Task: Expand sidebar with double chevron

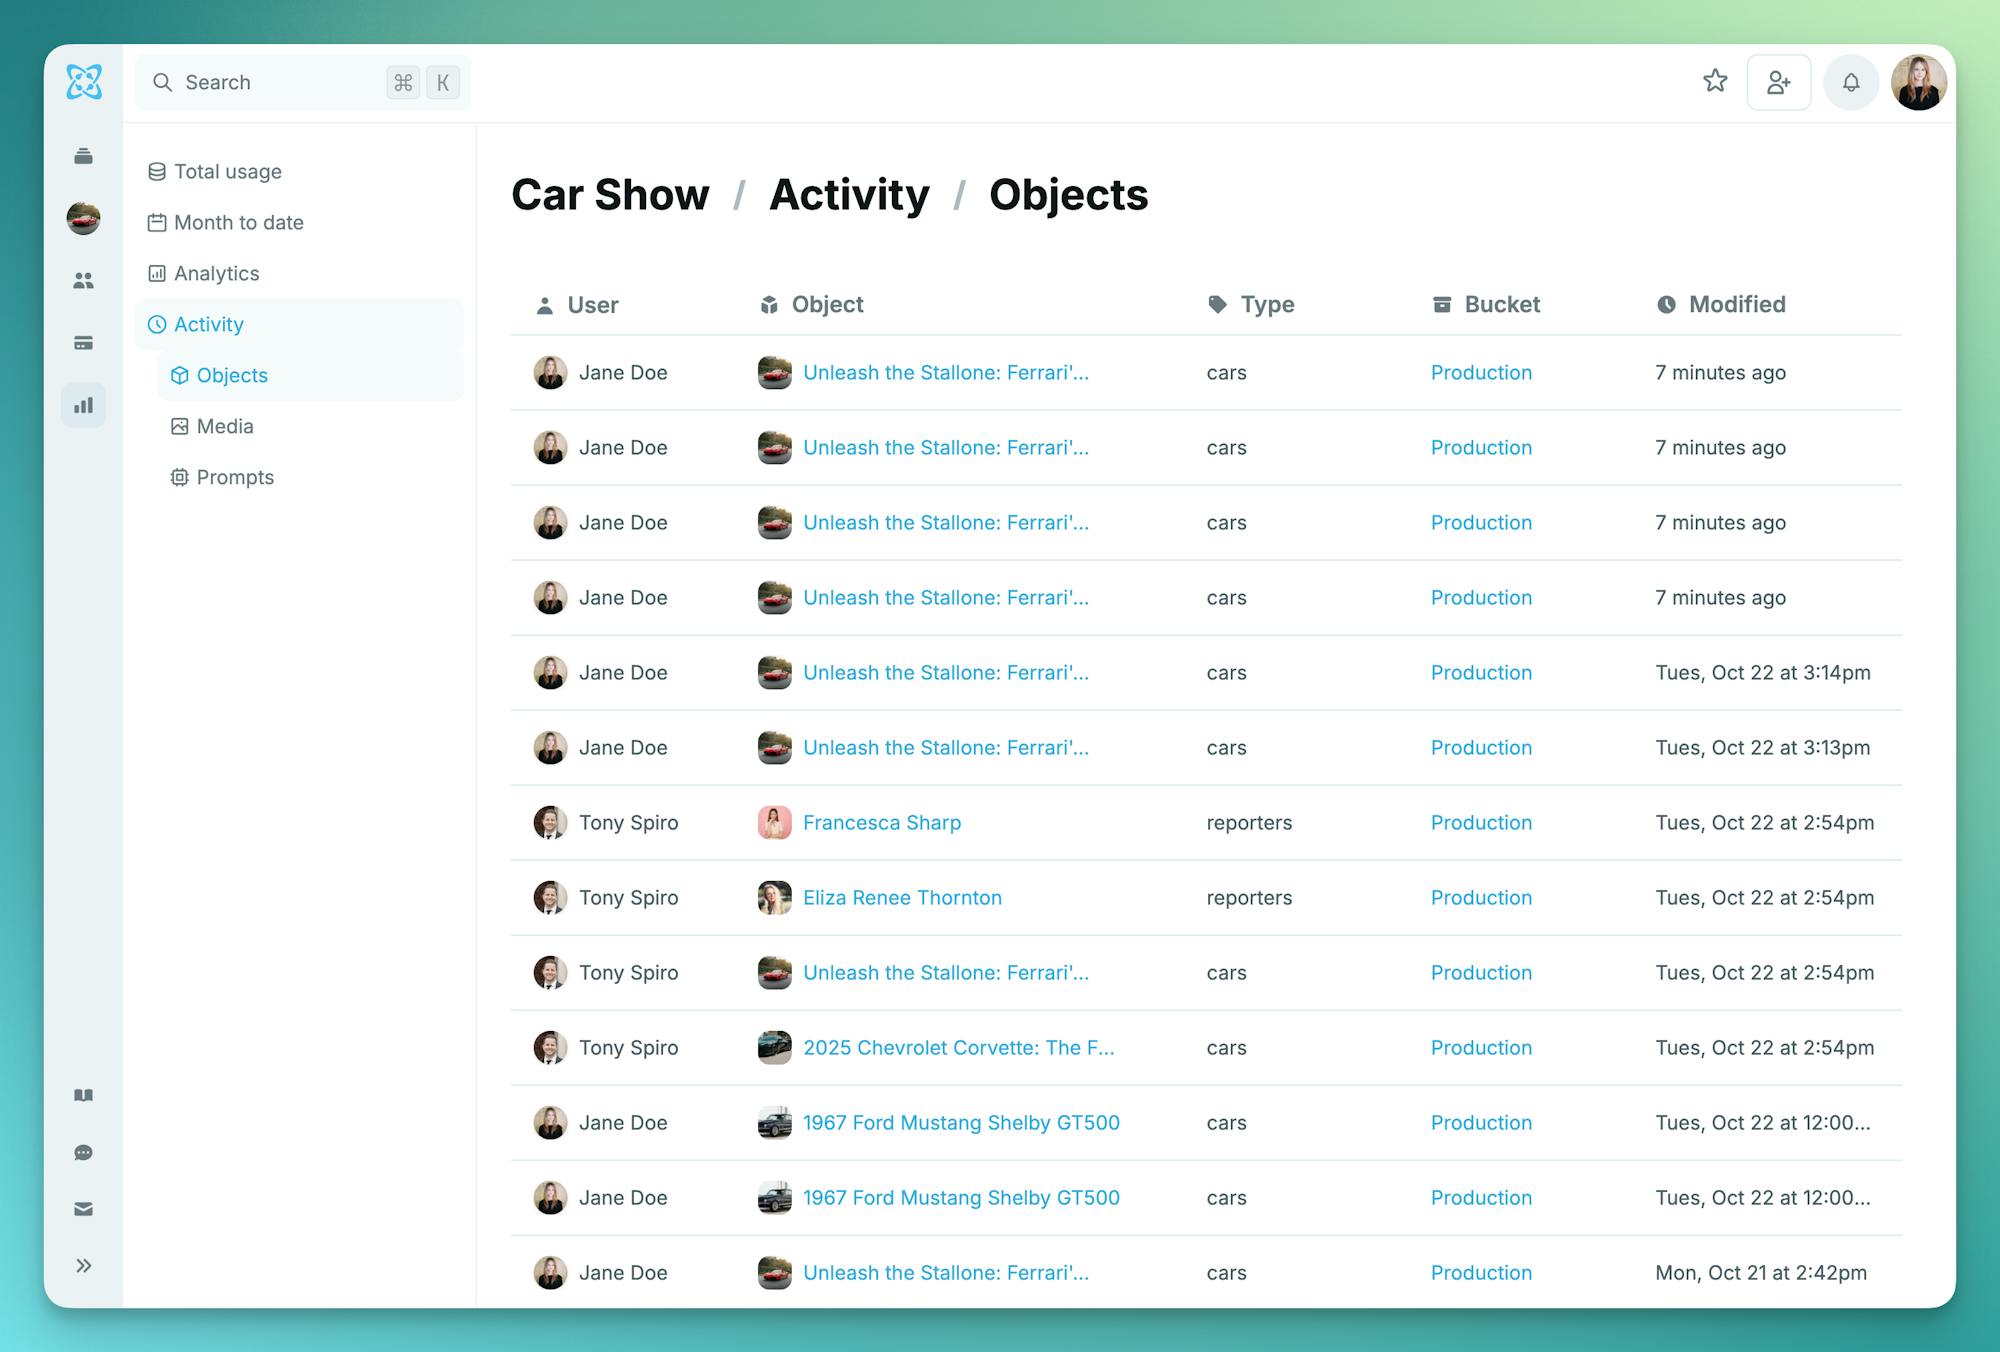Action: pos(84,1266)
